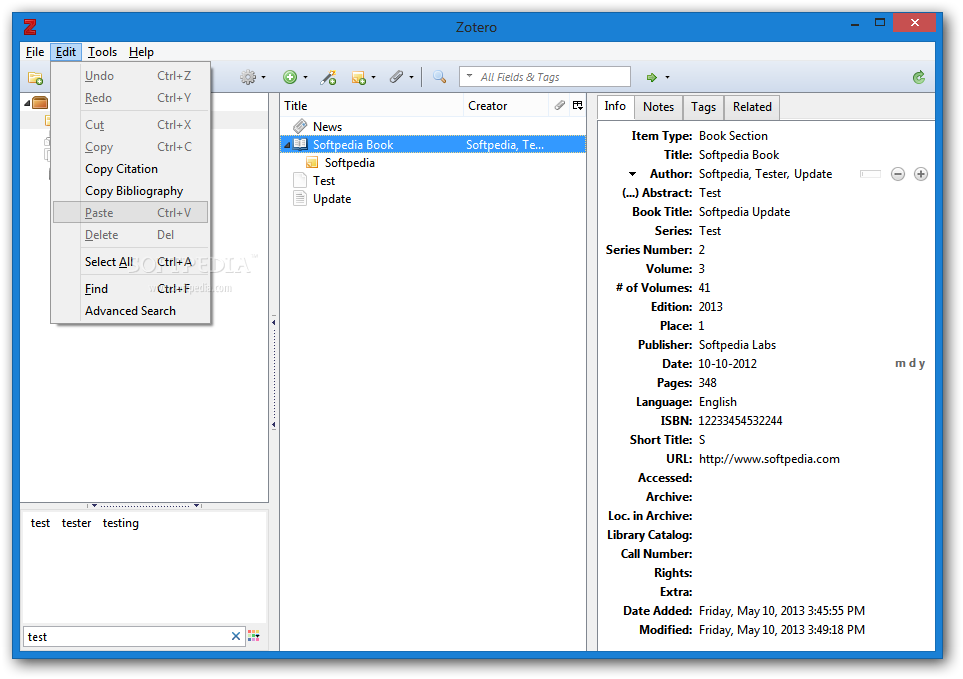
Task: Choose Advanced Search from Edit menu
Action: tap(130, 311)
